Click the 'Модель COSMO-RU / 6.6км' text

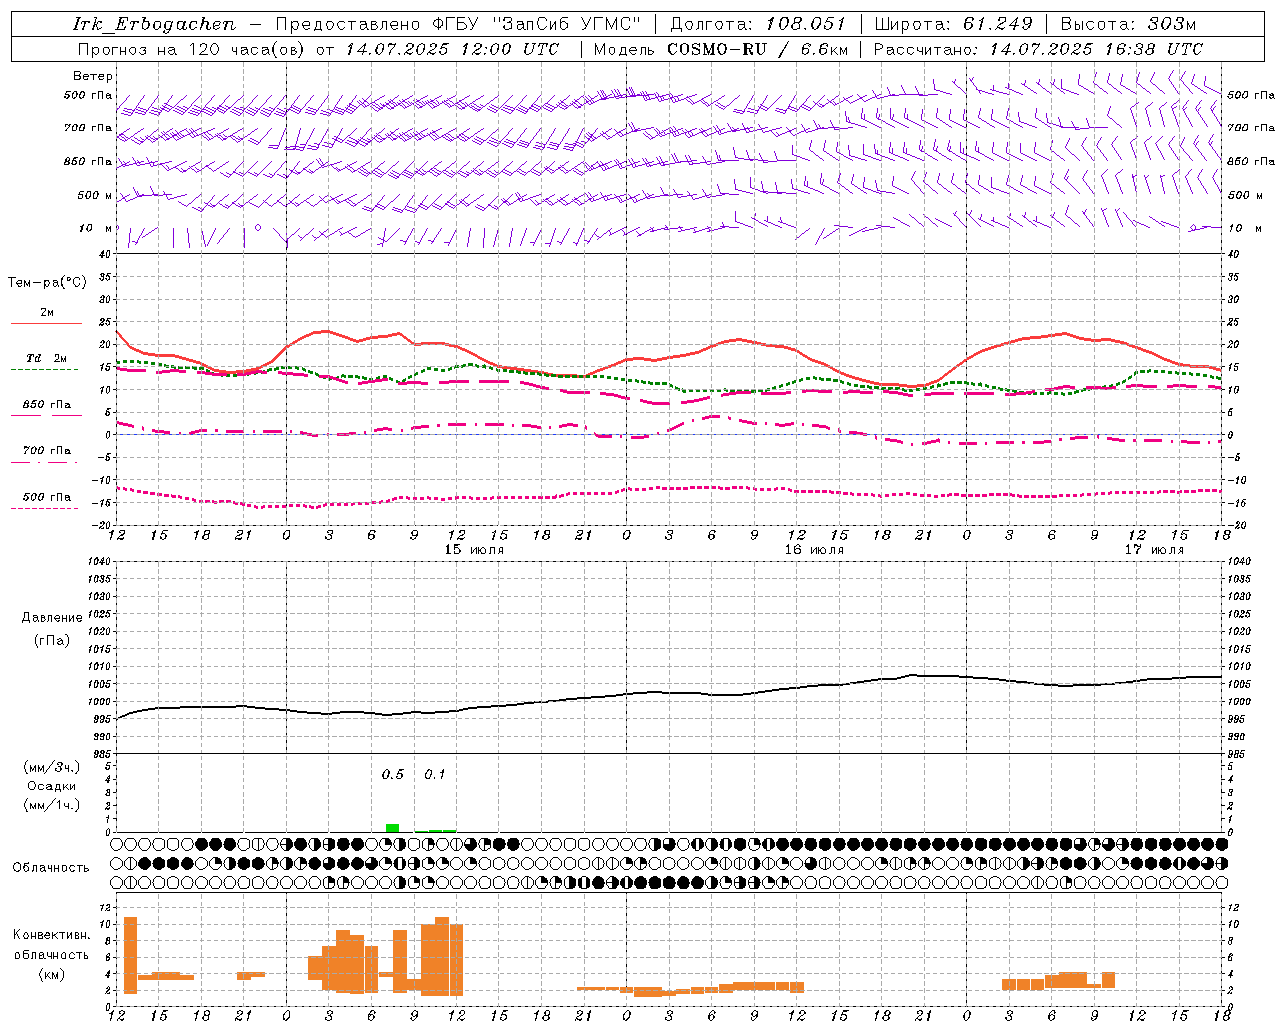click(721, 49)
